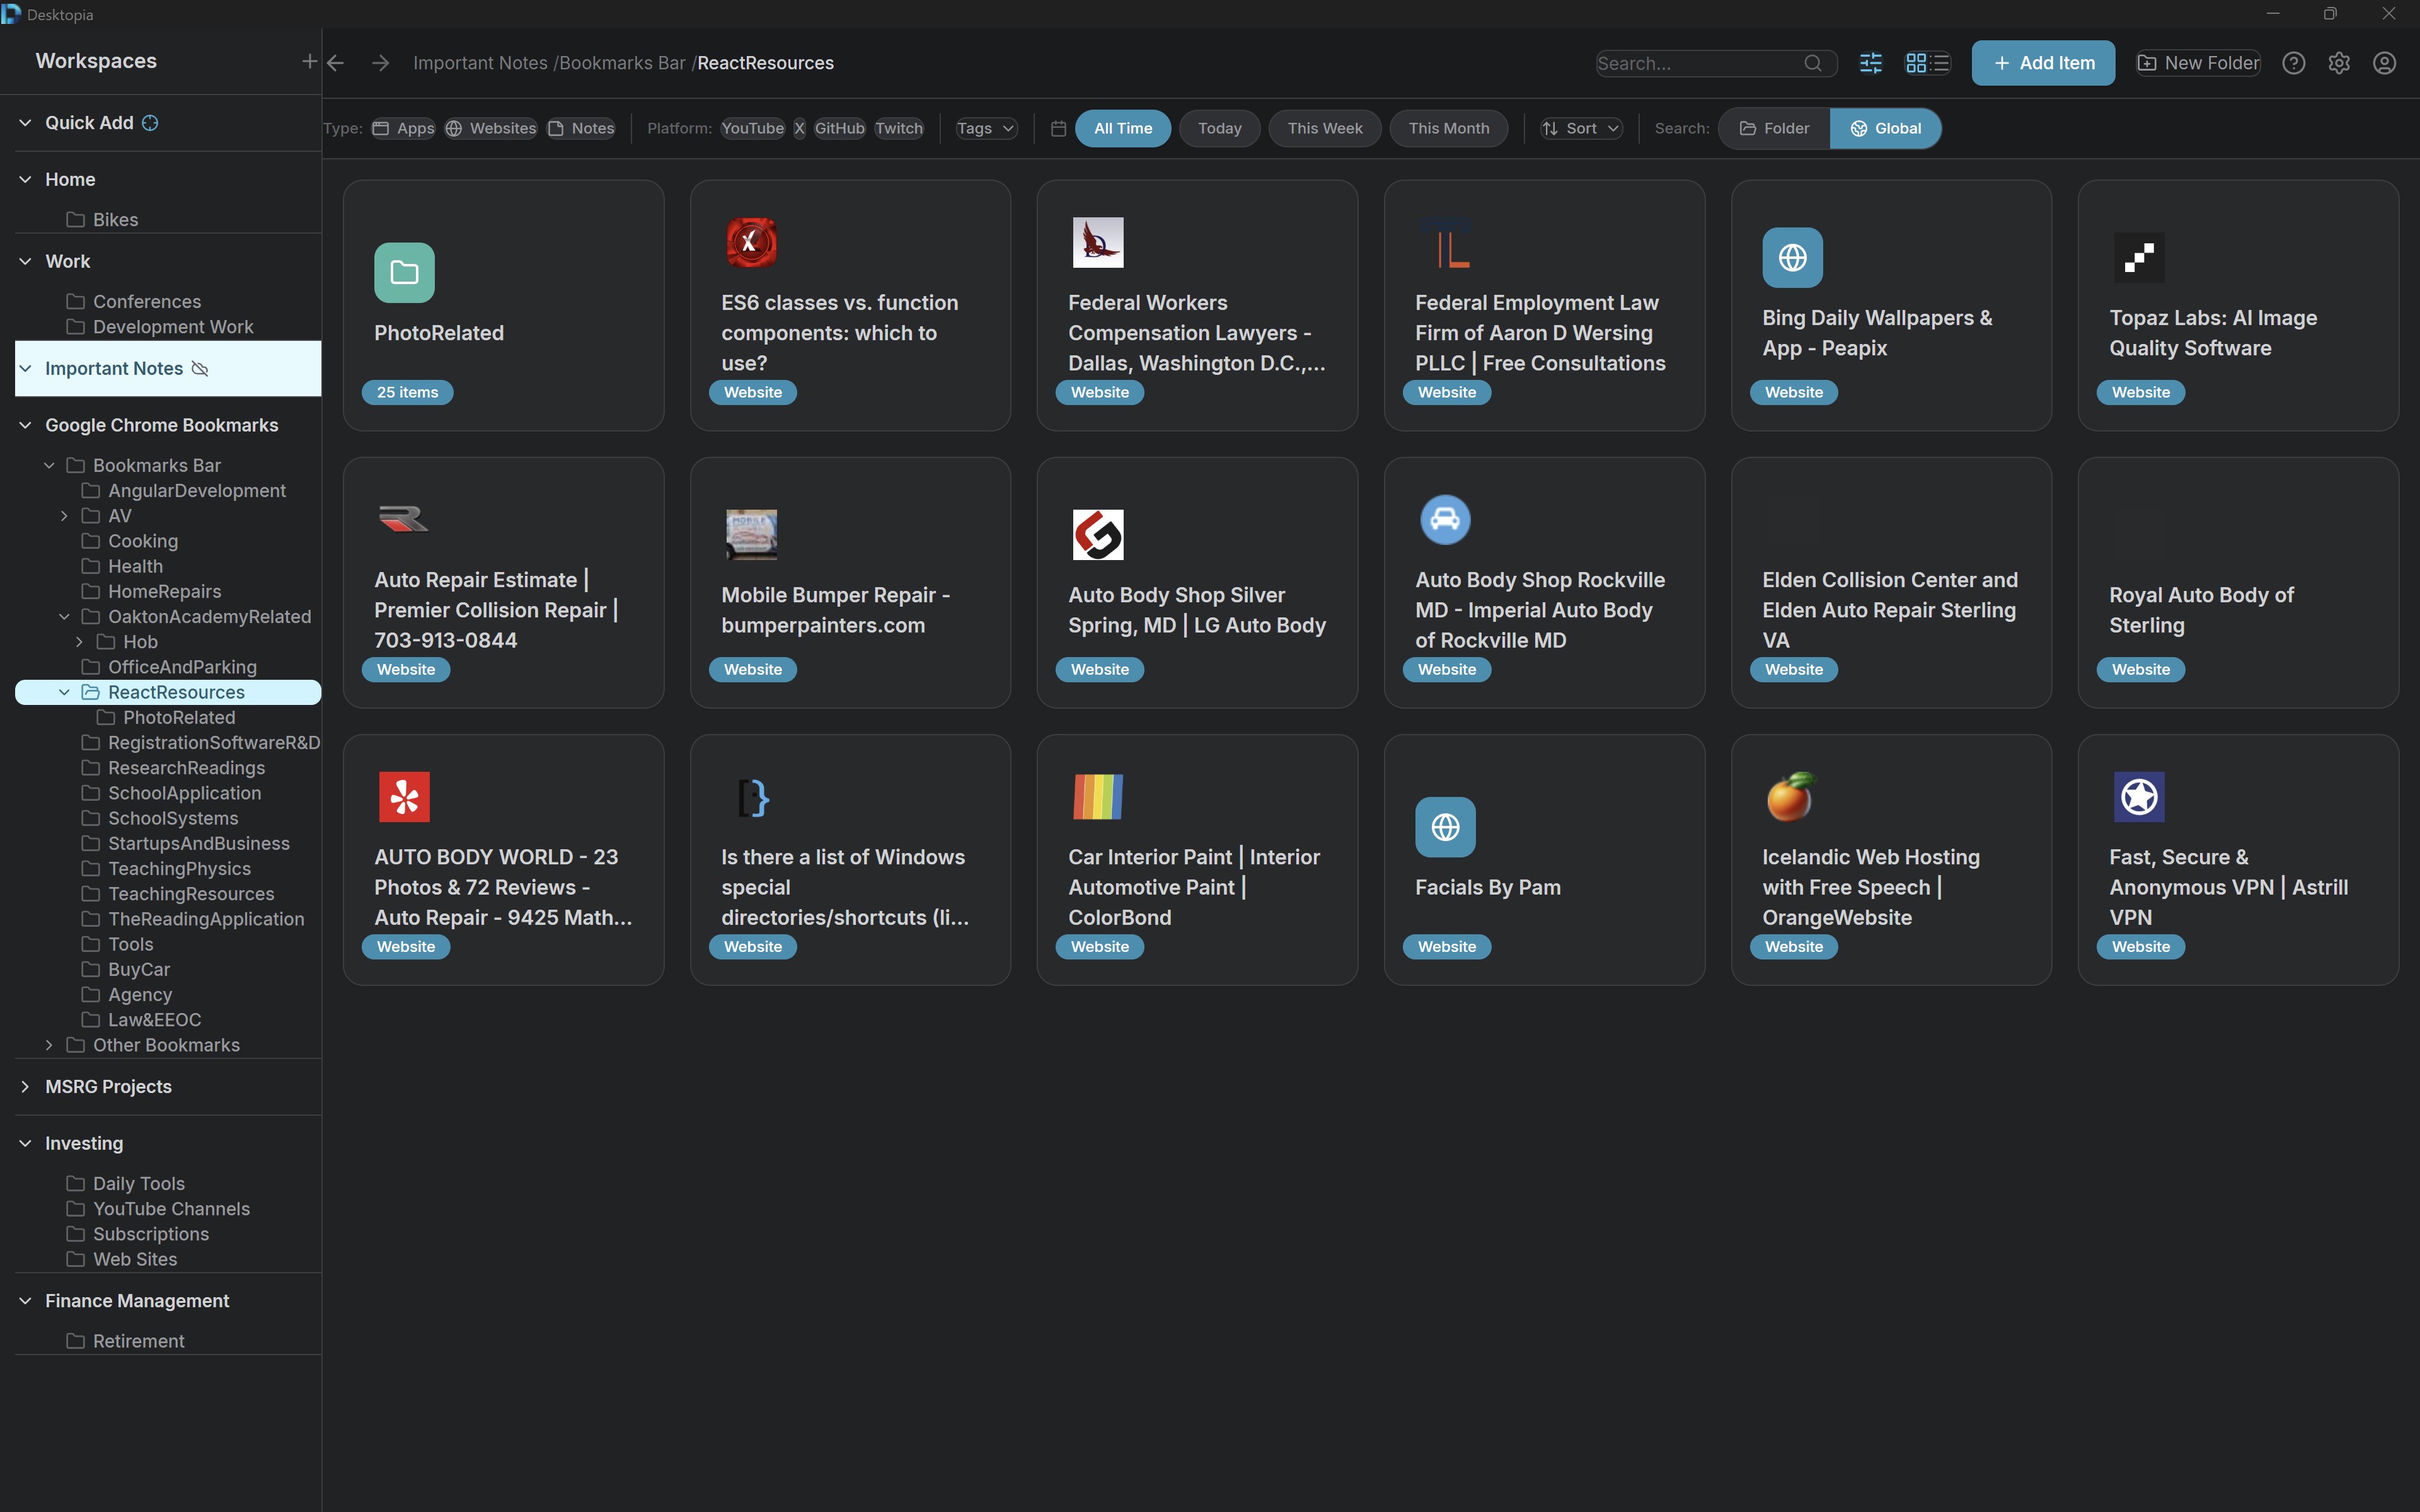Click the plus icon beside Workspaces
Screen dimensions: 2420x1512
click(x=309, y=62)
